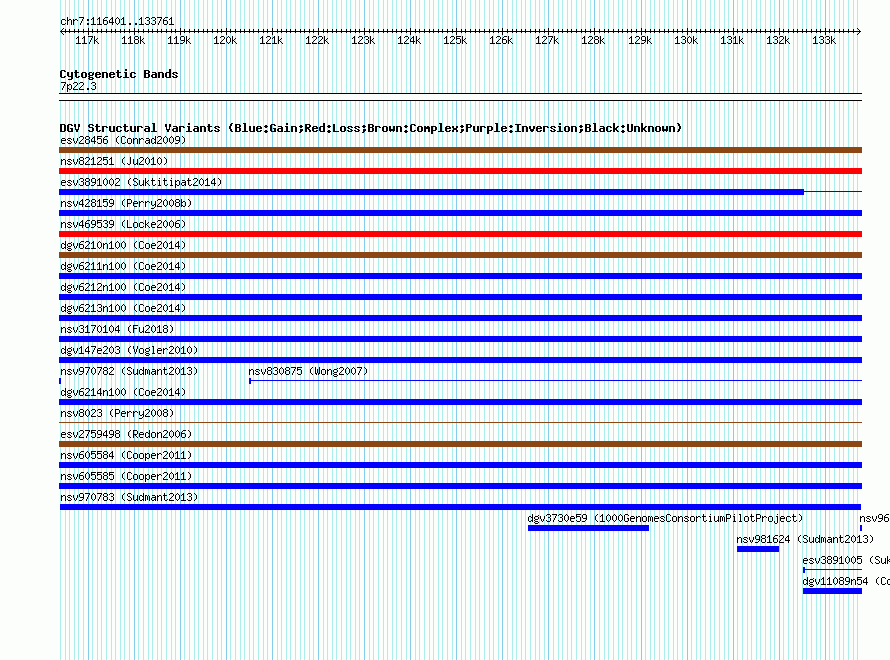Open nsv8023 (Perry2008) variant

point(117,413)
